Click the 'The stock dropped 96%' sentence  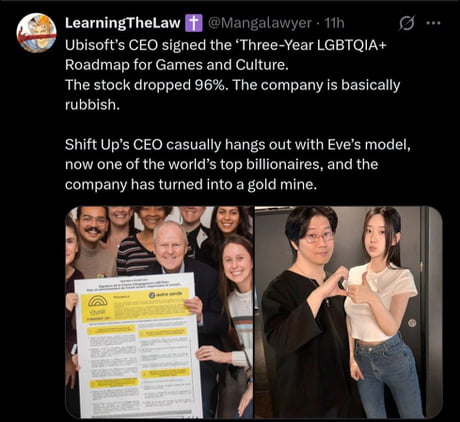point(145,85)
